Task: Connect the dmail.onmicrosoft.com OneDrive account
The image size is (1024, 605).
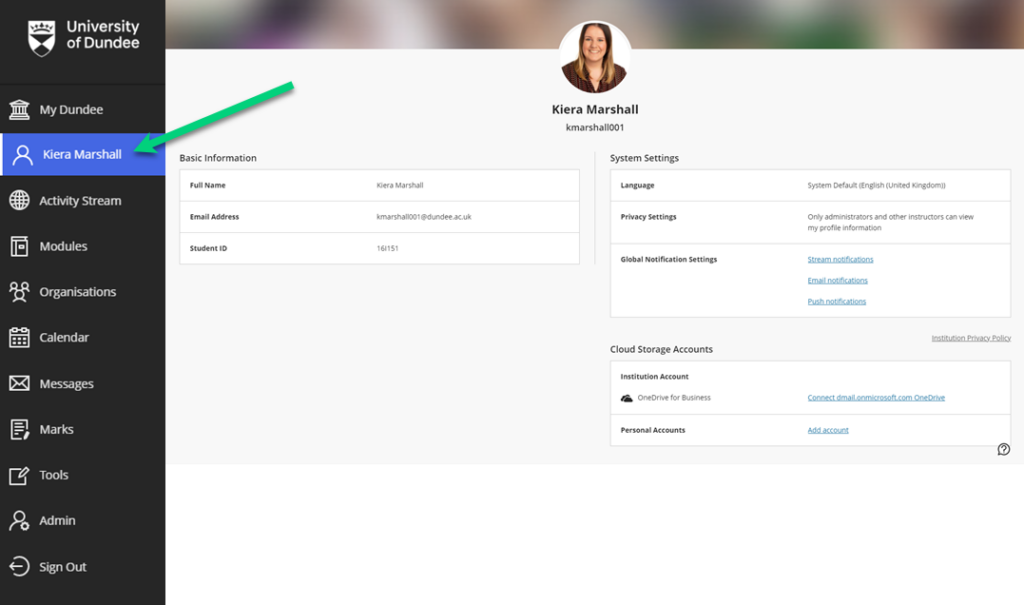Action: (x=876, y=397)
